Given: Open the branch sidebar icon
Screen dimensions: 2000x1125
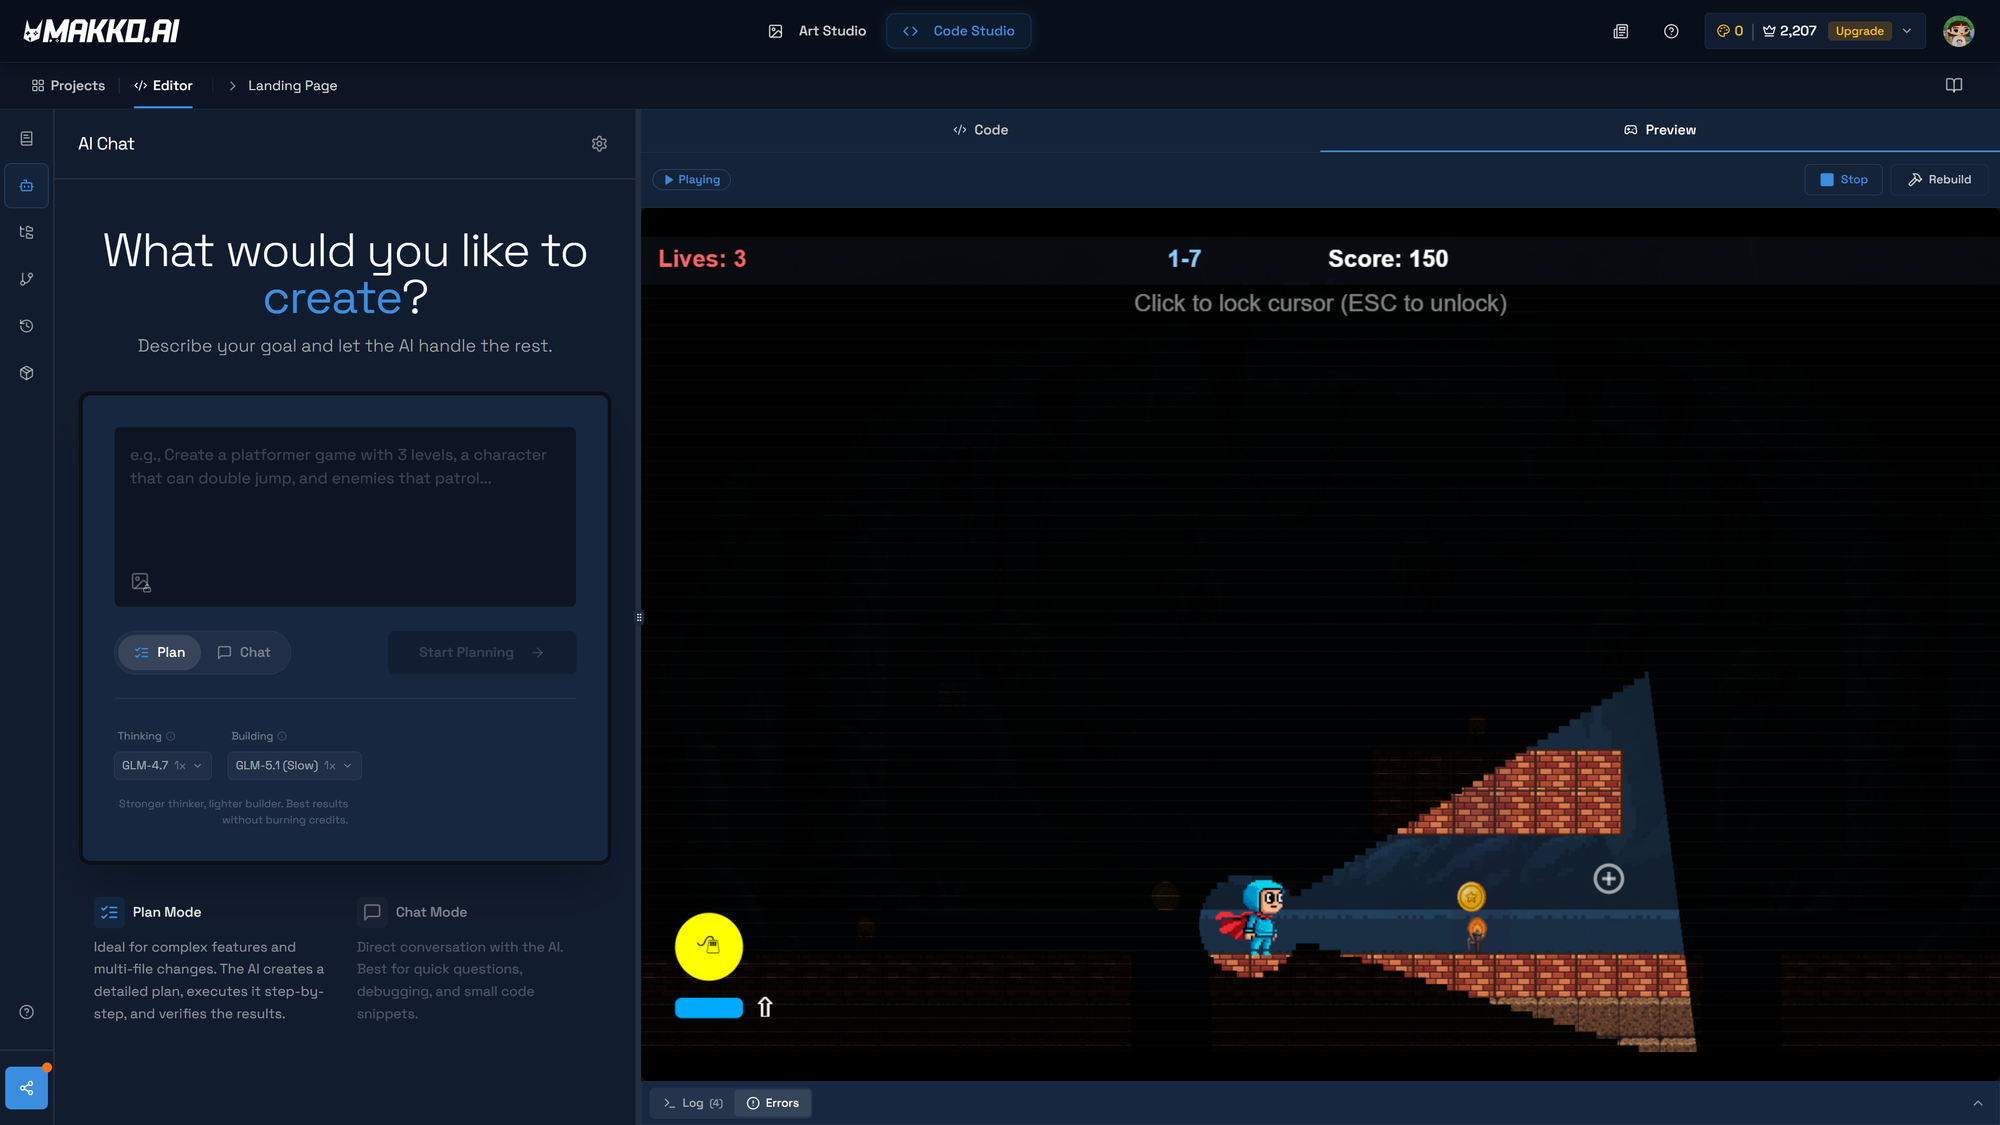Looking at the screenshot, I should point(27,279).
